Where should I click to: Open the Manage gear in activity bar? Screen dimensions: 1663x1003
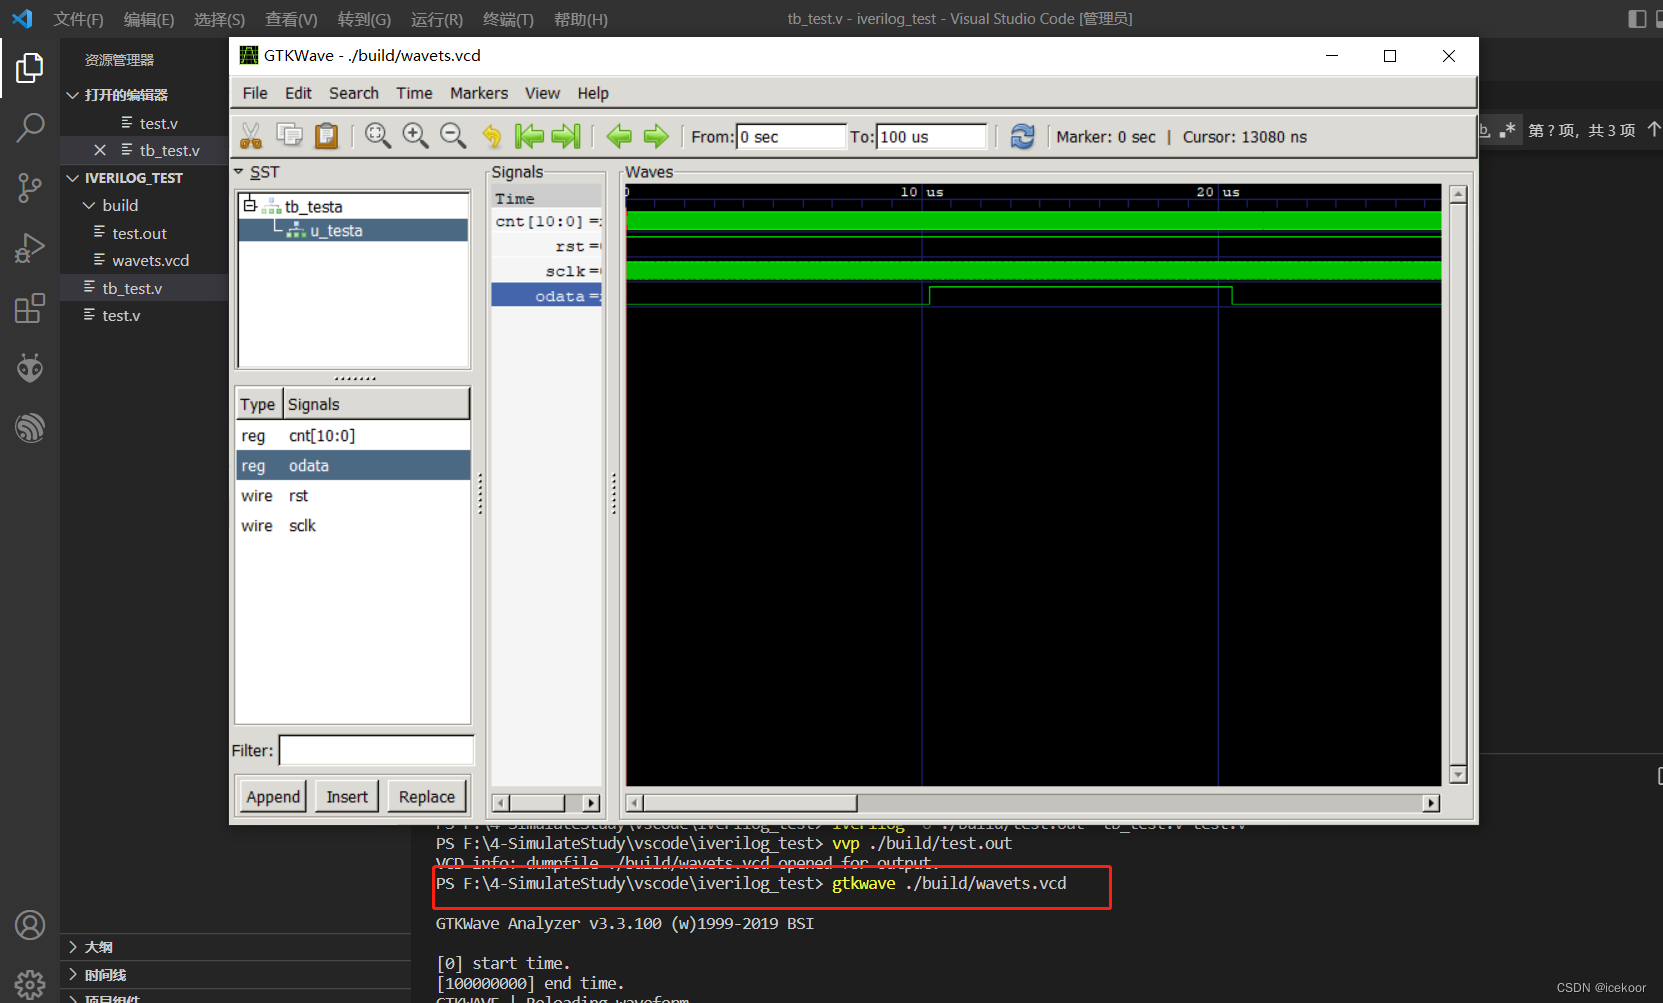click(x=30, y=984)
